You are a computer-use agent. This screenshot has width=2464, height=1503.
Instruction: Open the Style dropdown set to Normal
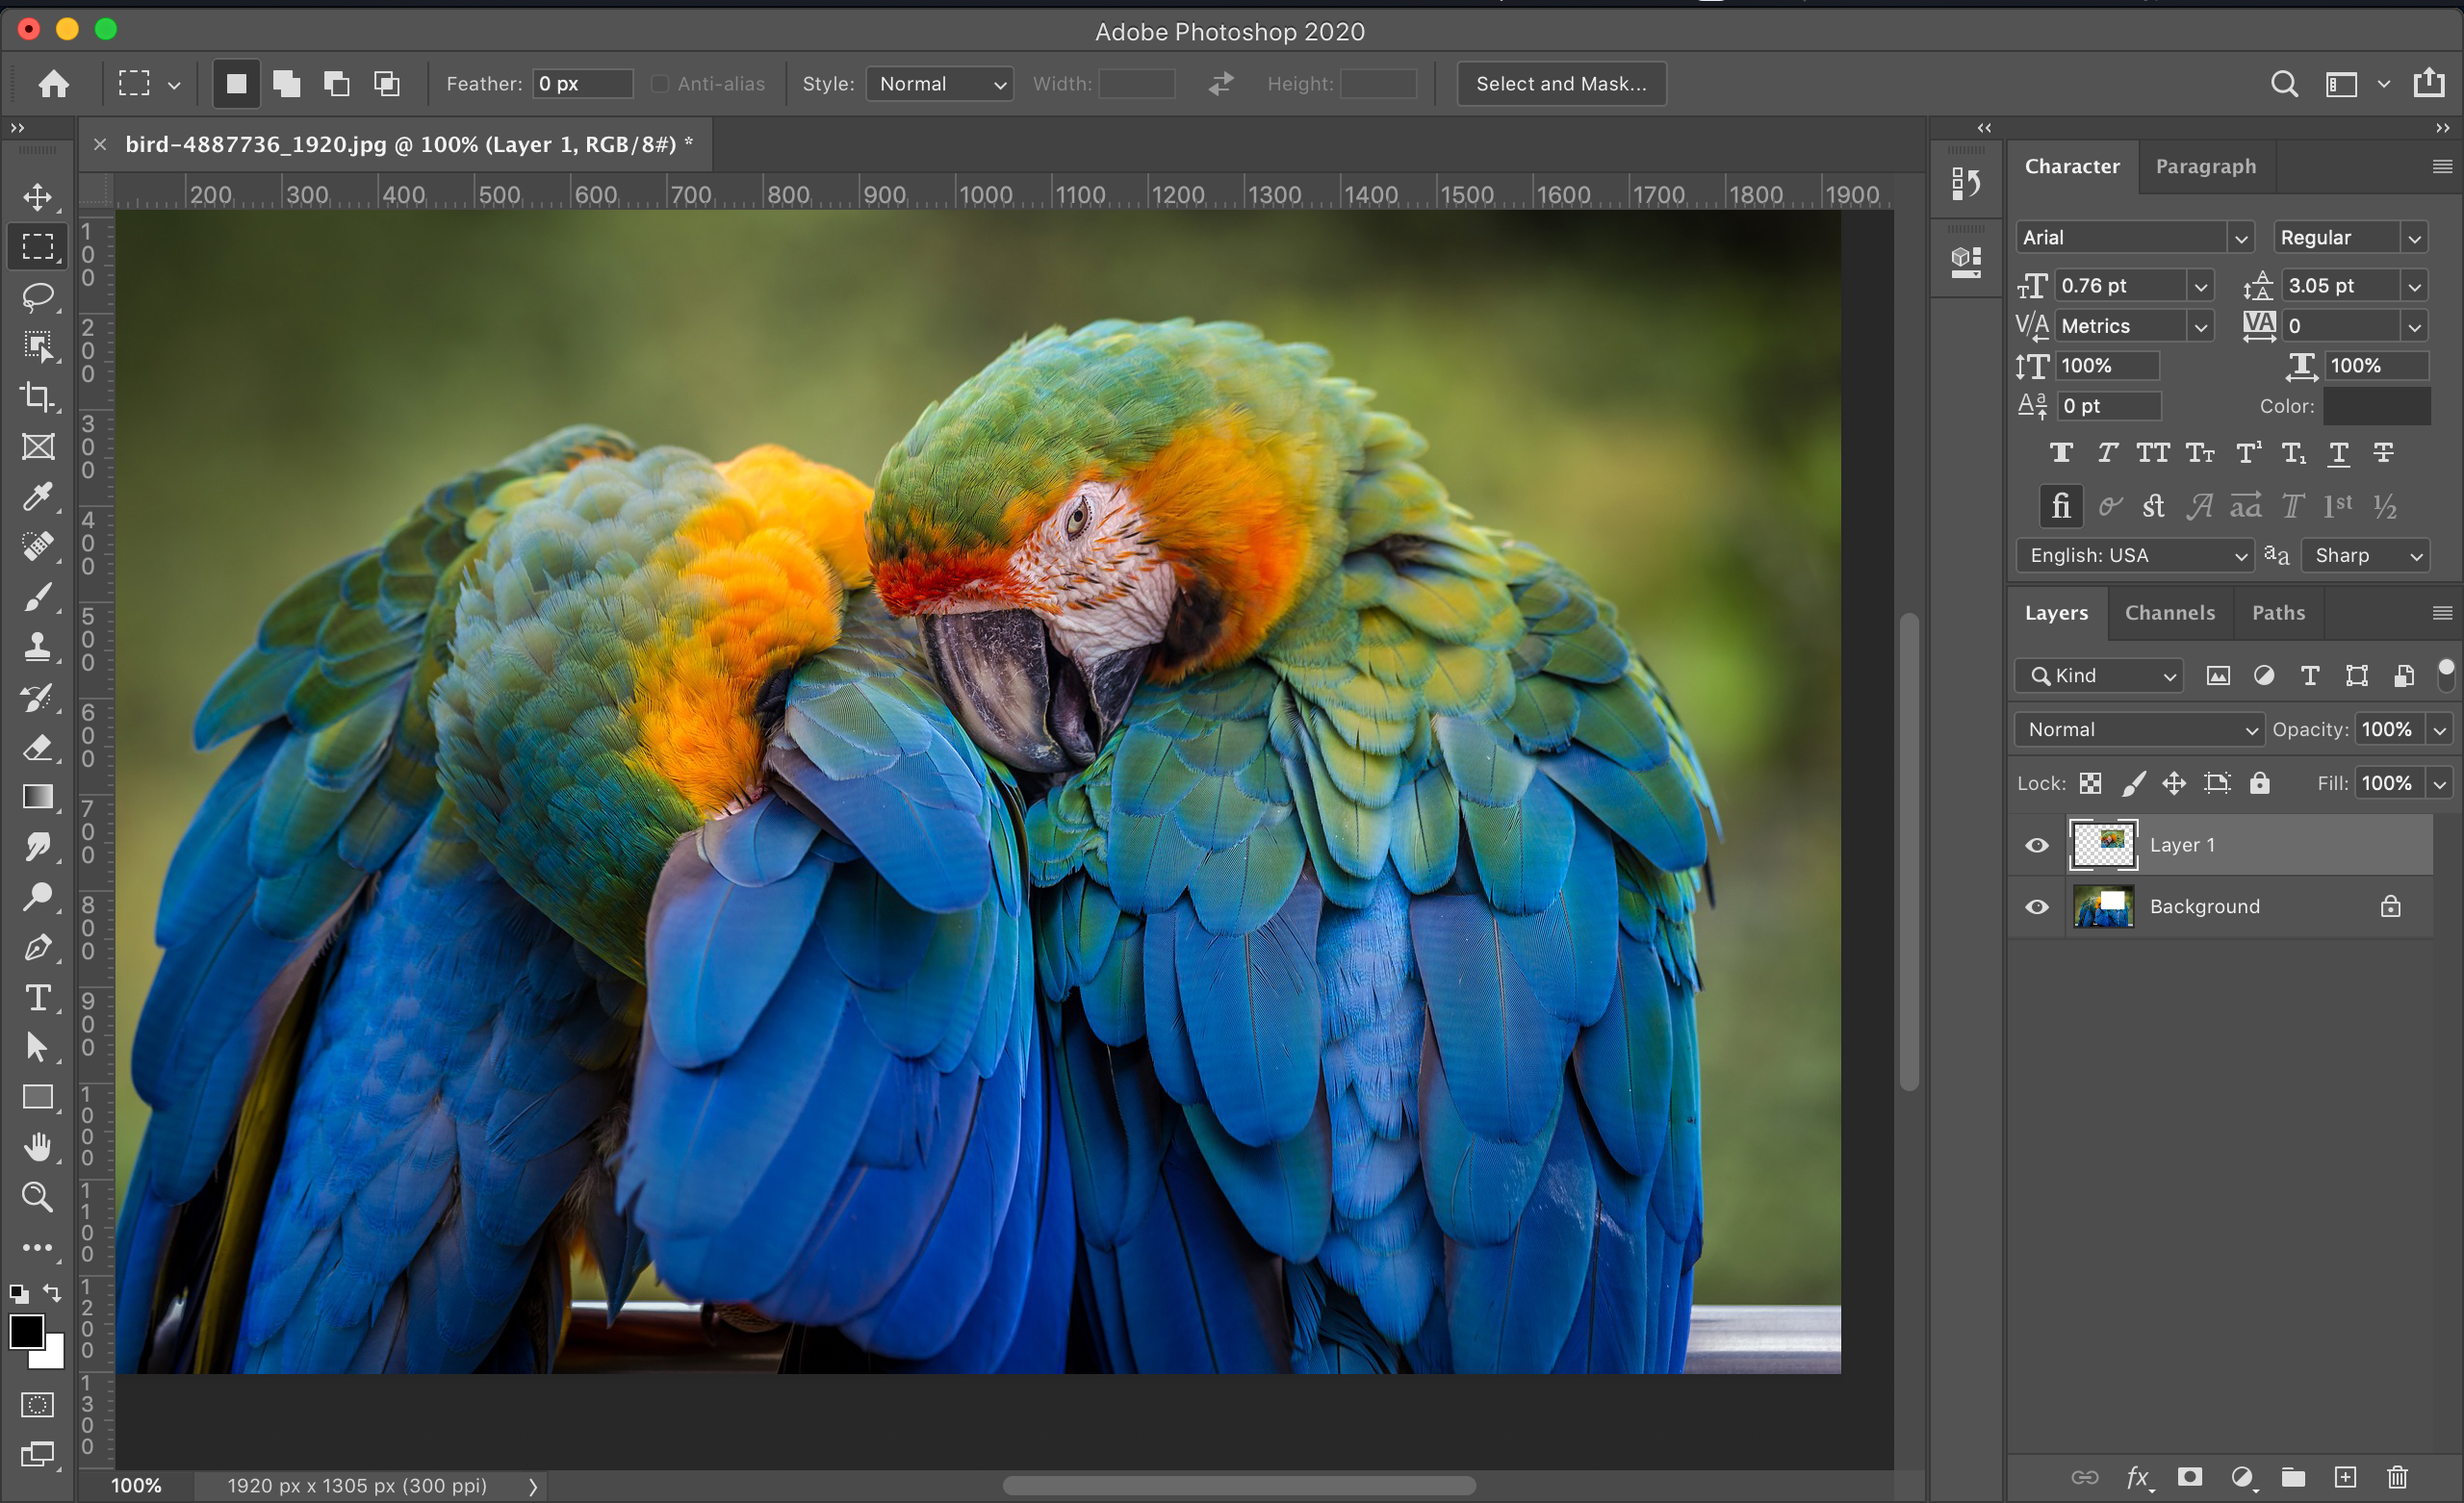click(x=940, y=84)
